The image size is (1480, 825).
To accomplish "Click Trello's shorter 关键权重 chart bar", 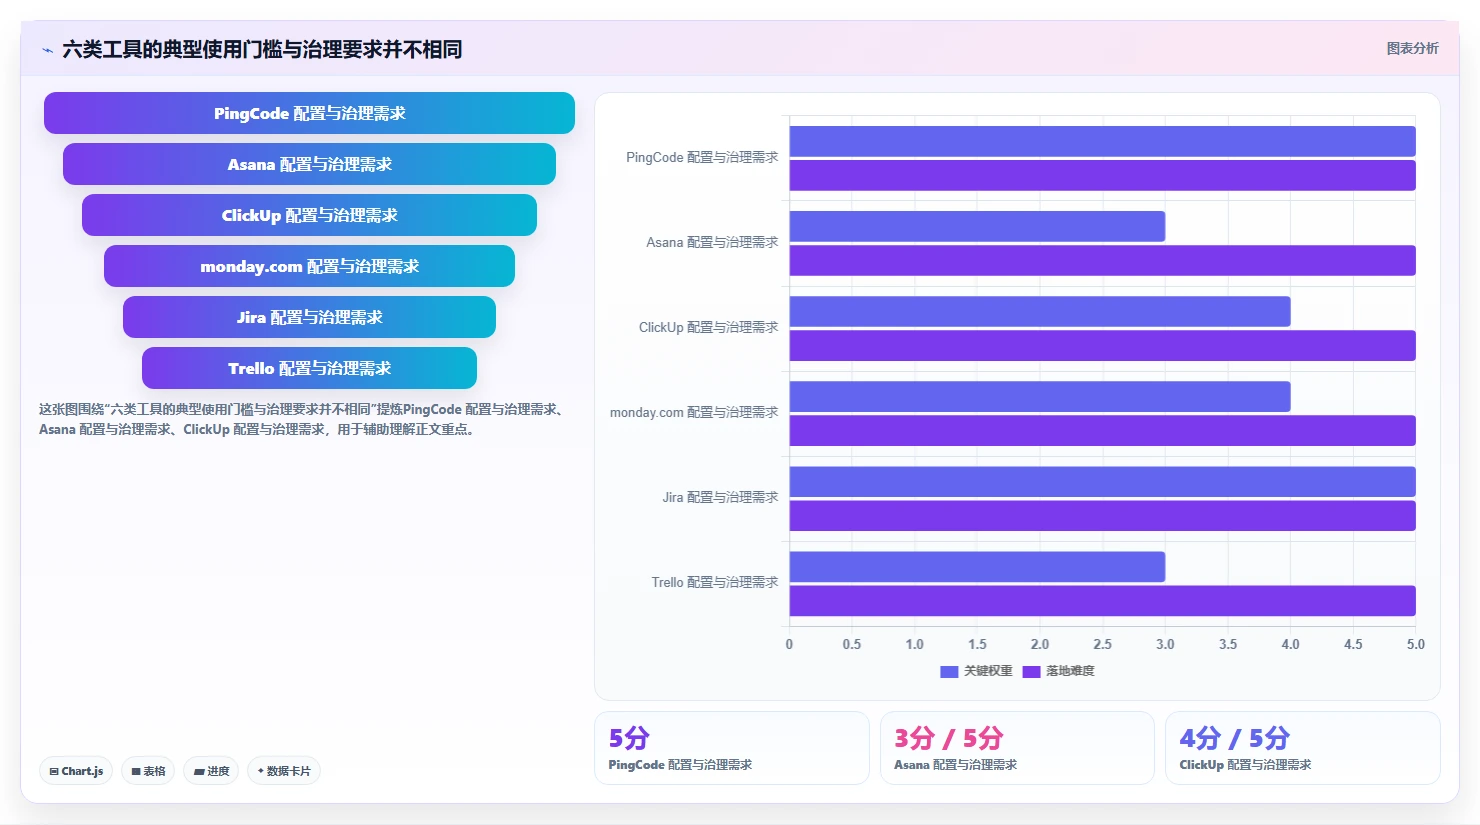I will tap(977, 566).
